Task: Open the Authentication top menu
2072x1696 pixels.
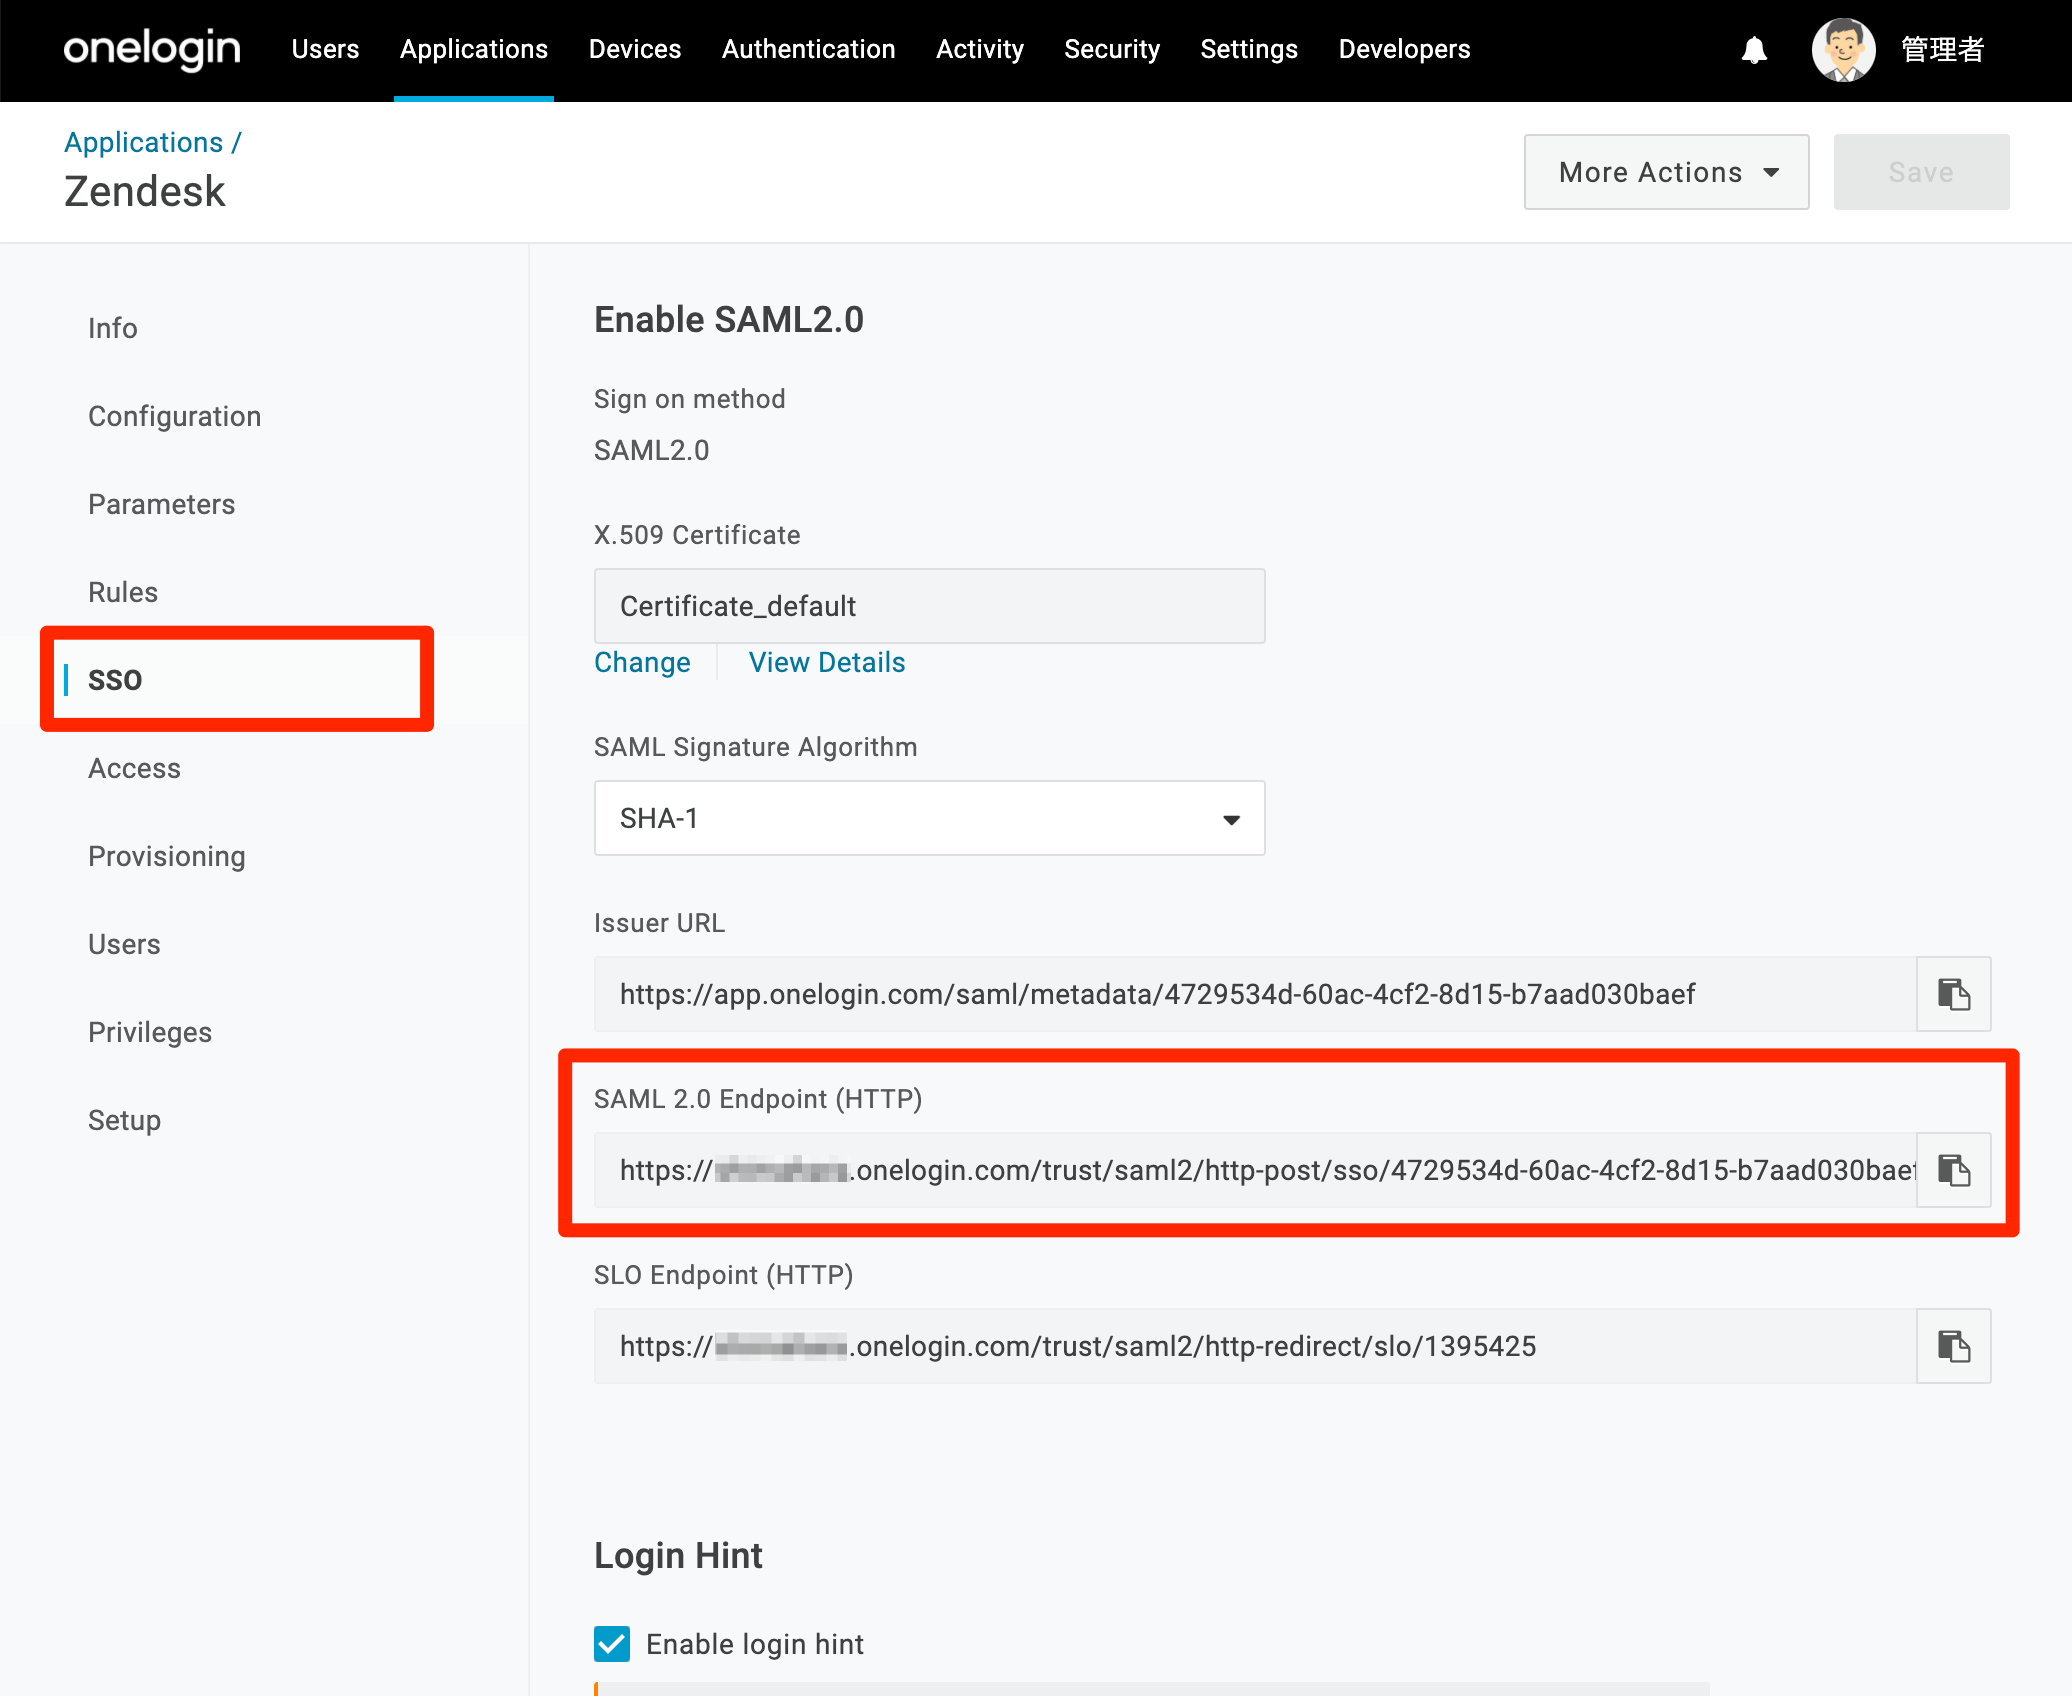Action: coord(809,49)
